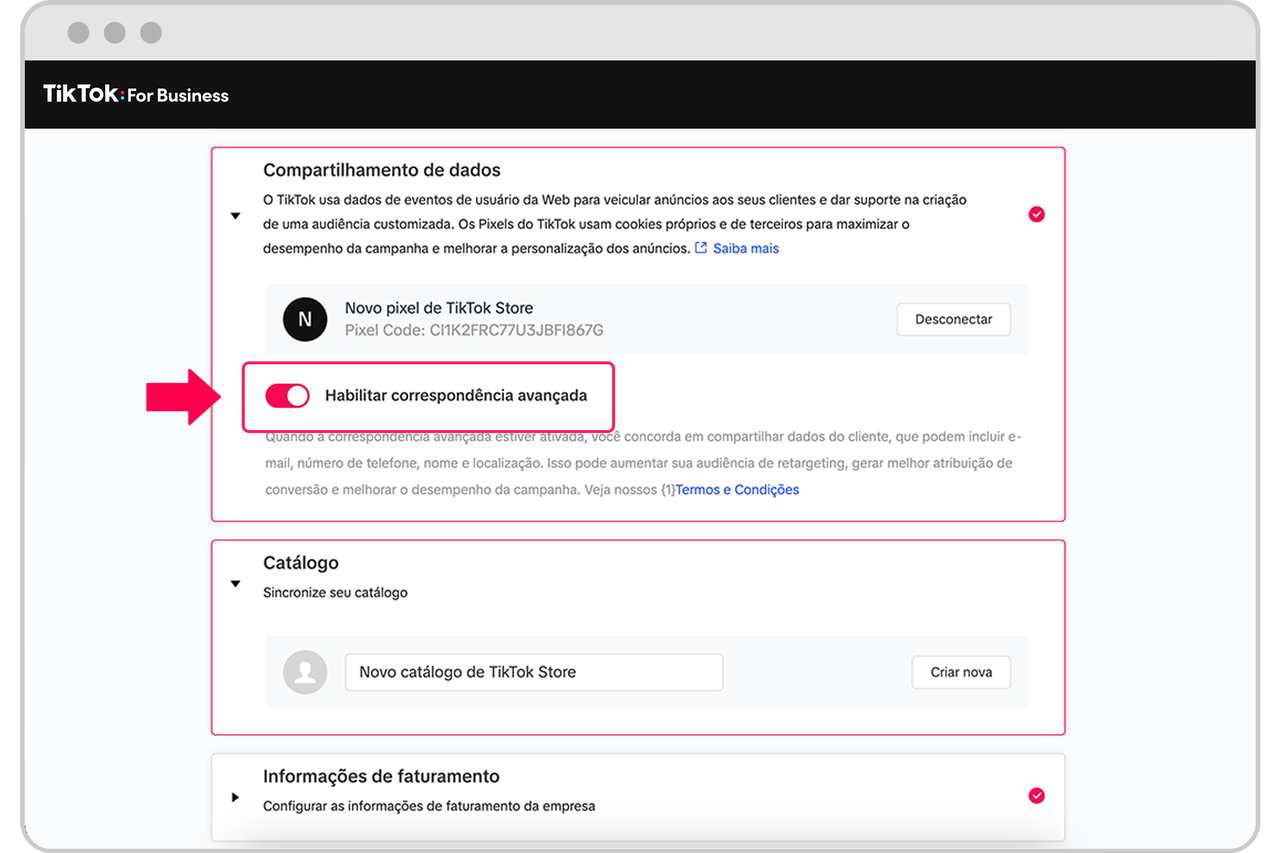The image size is (1280, 853).
Task: Click the window maximize dot
Action: (151, 33)
